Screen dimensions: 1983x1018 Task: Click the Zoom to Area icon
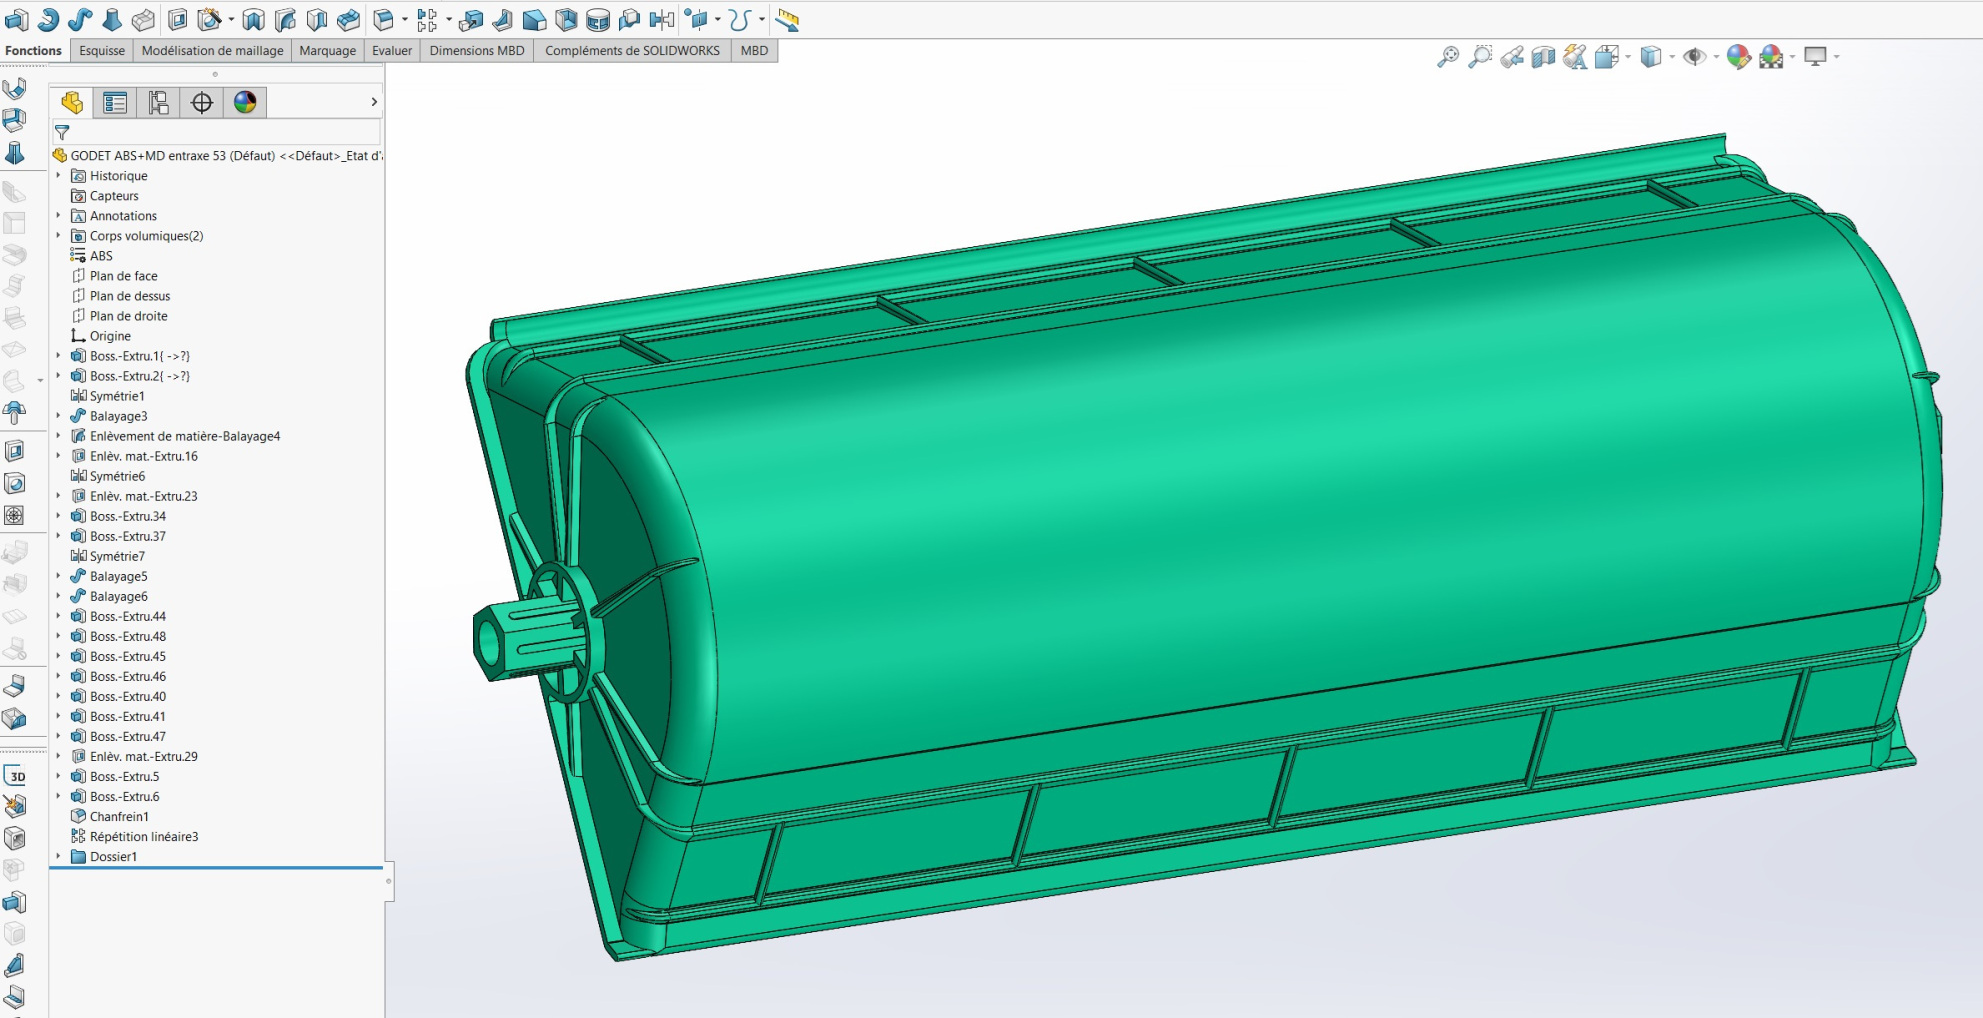coord(1479,57)
